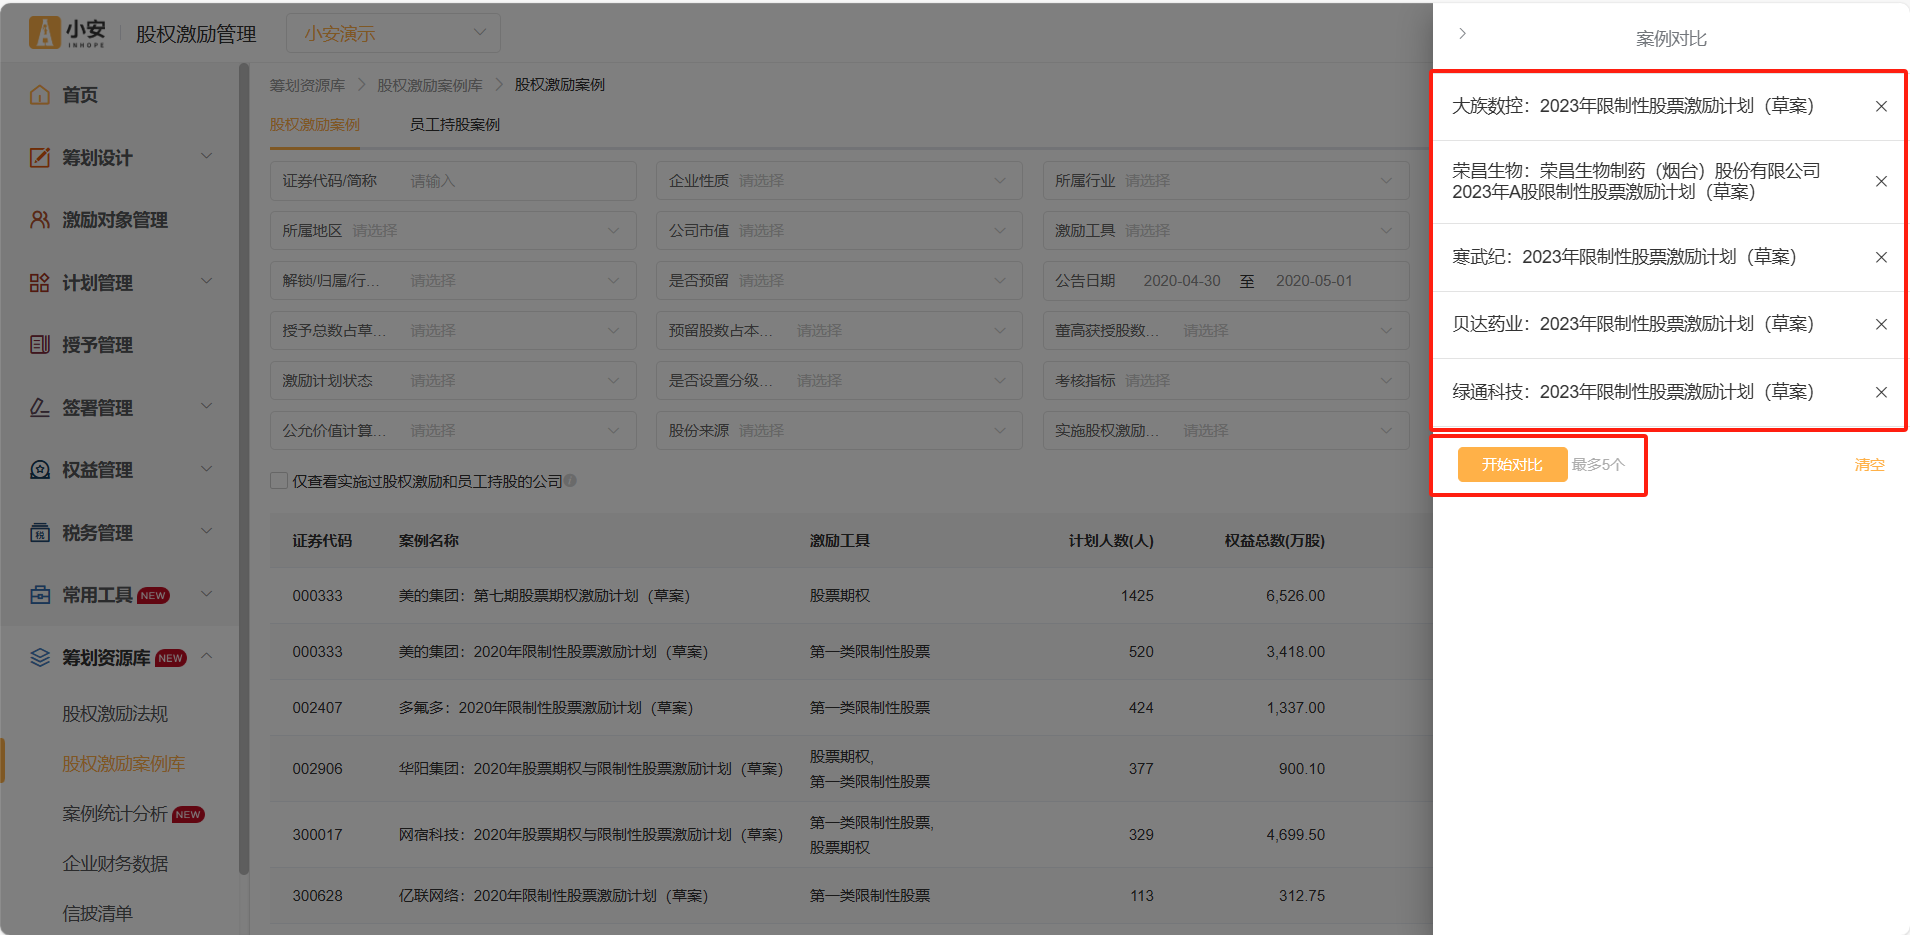Remove 寒武纪 case from comparison
Image resolution: width=1910 pixels, height=935 pixels.
(1881, 257)
